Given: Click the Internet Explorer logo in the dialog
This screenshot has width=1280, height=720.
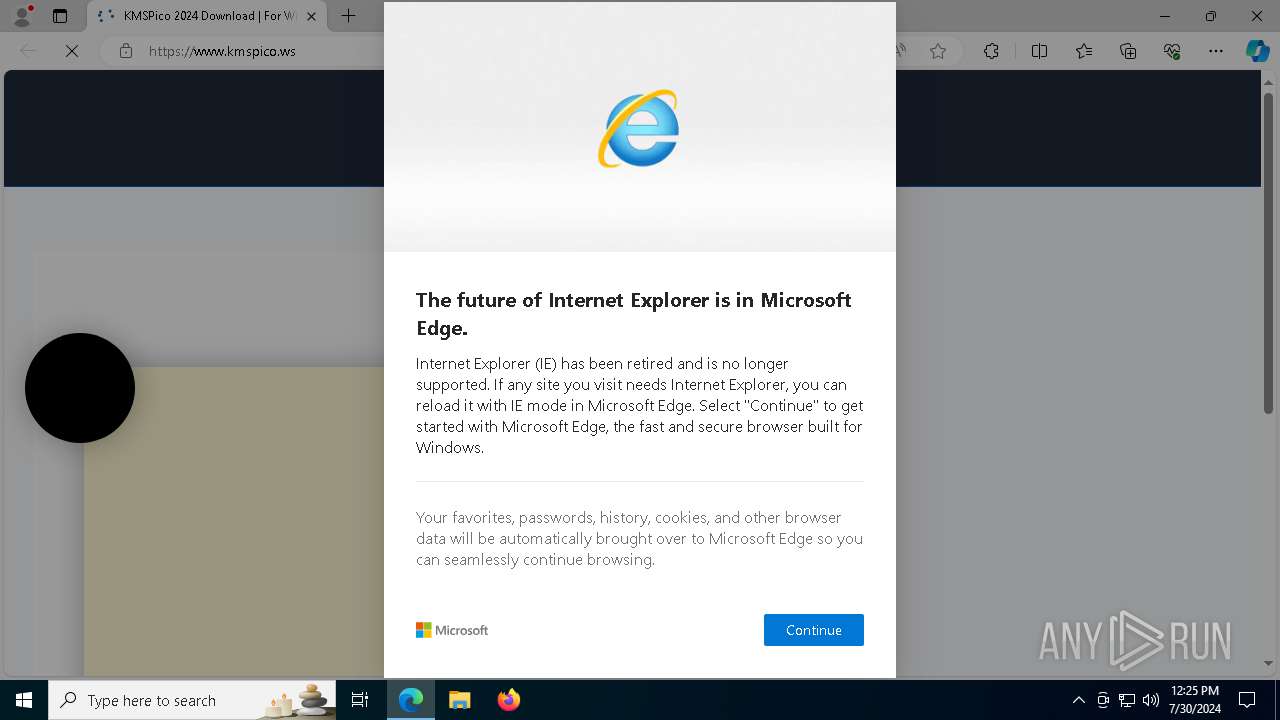Looking at the screenshot, I should coord(639,129).
